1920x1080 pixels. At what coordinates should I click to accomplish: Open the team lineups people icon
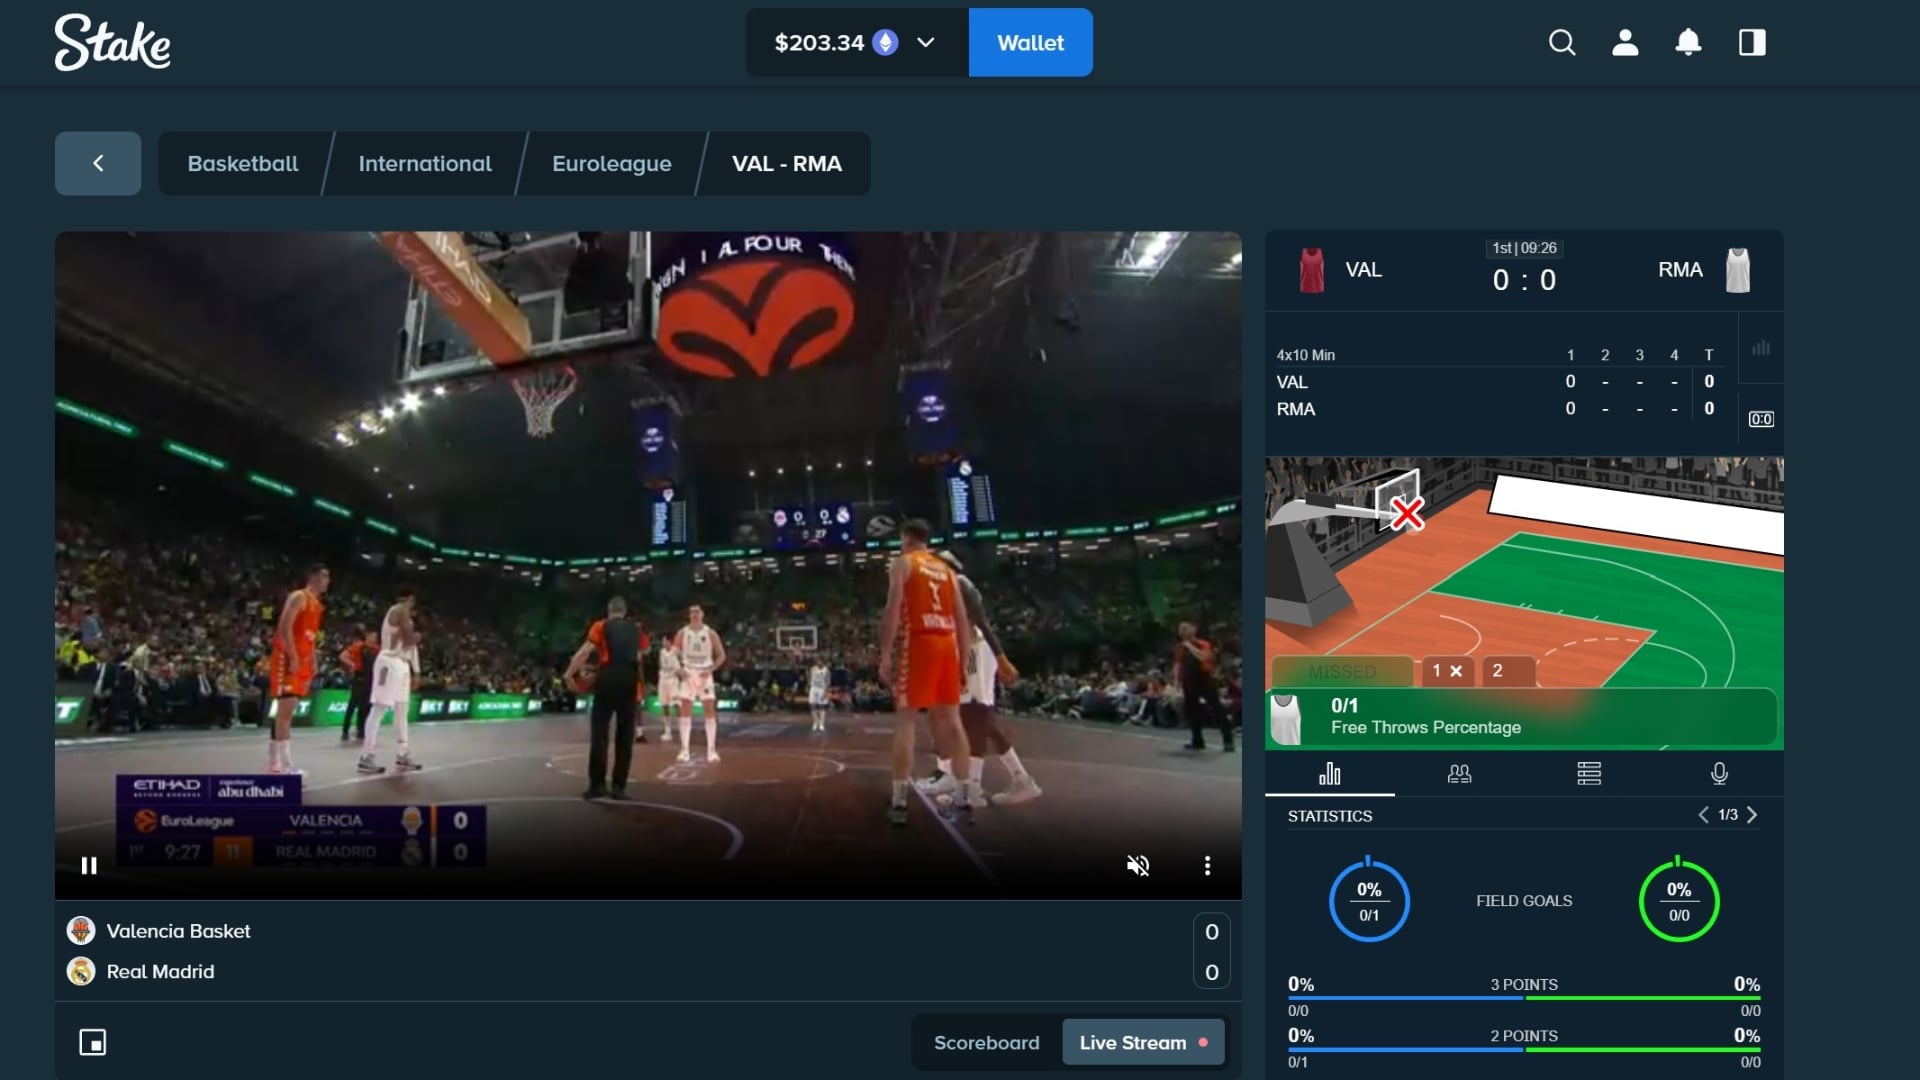[x=1459, y=773]
